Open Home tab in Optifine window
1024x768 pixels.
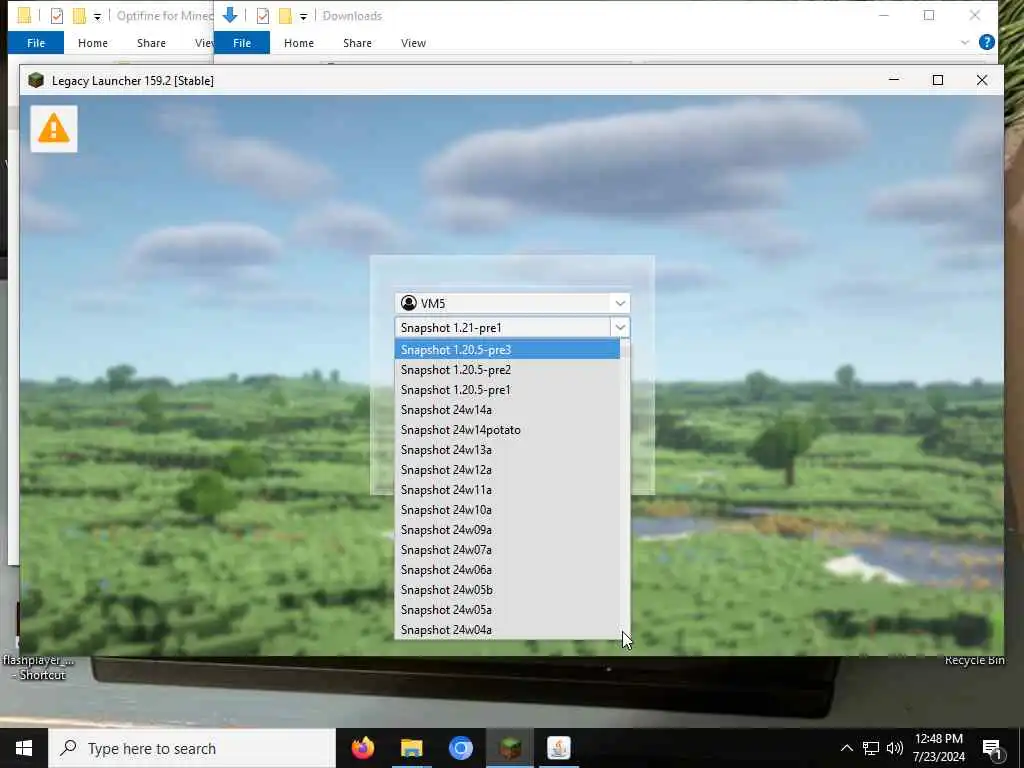tap(93, 42)
